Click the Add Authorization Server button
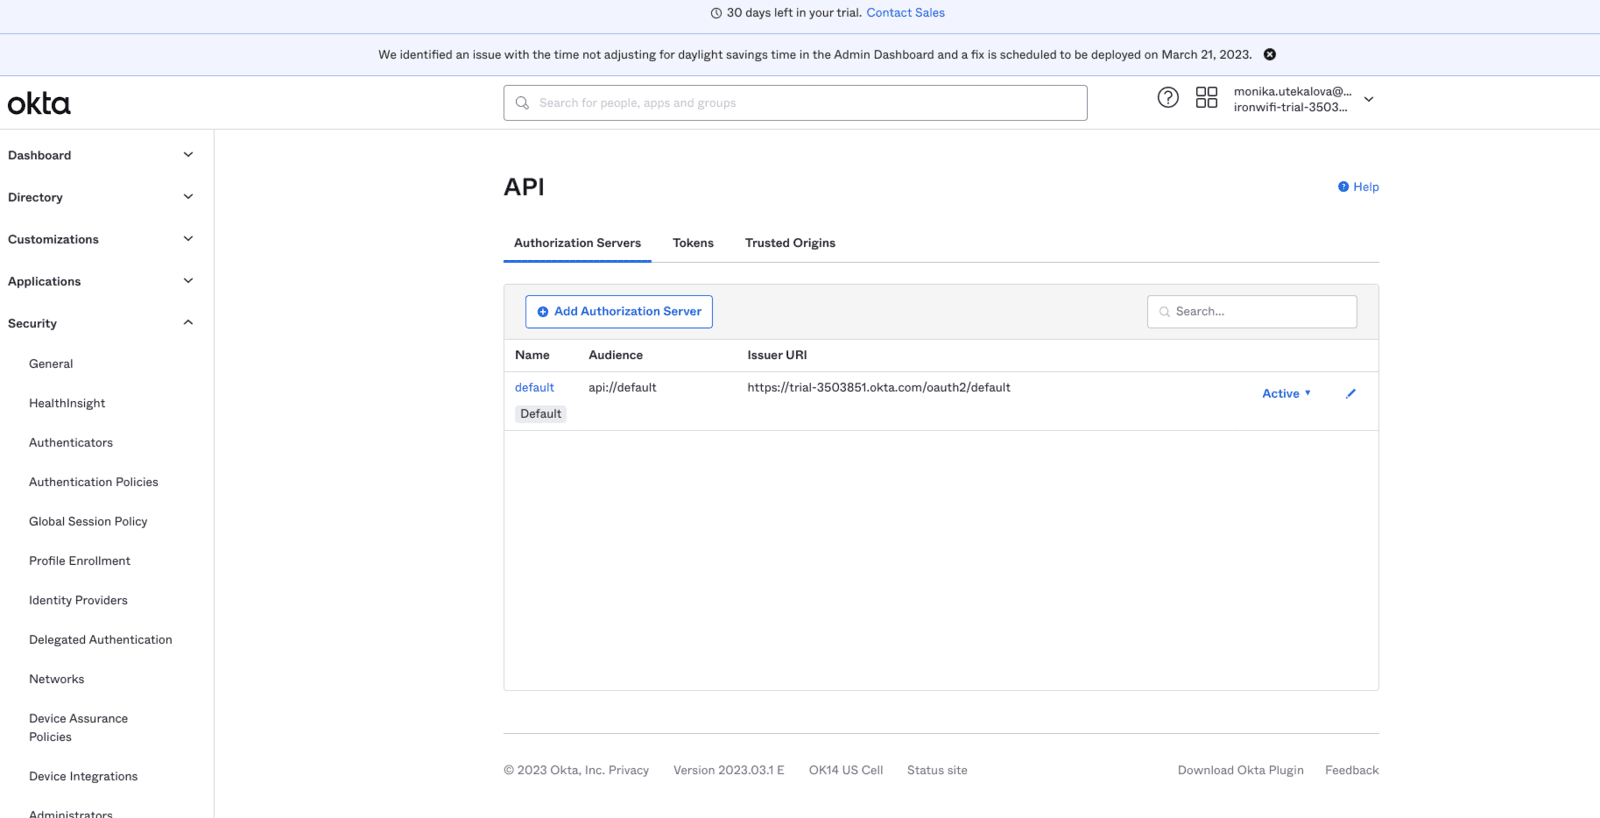Viewport: 1600px width, 818px height. (x=619, y=311)
